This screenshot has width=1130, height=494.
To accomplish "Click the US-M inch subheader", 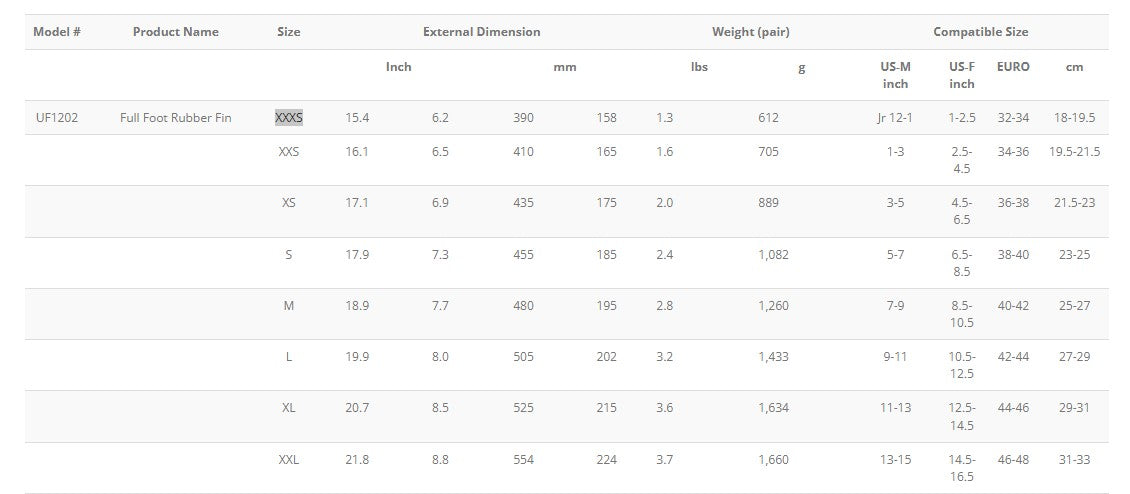I will [895, 75].
